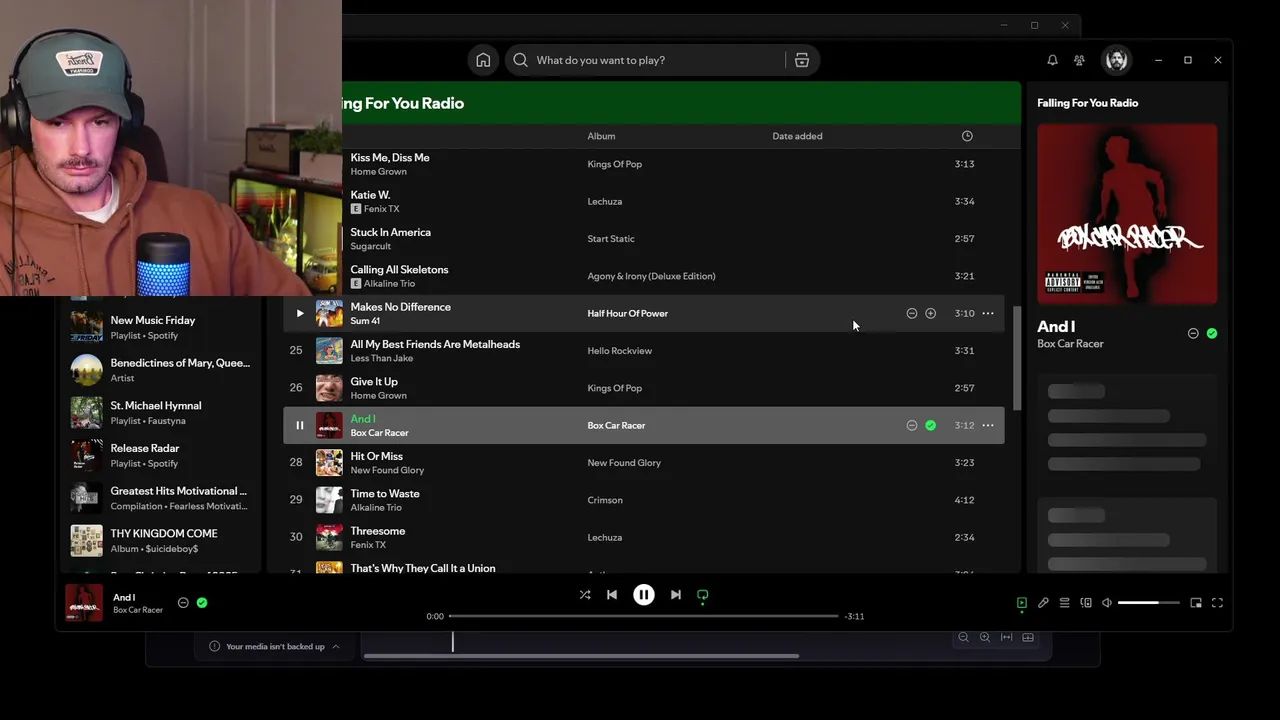Click the search magnifier icon
1280x720 pixels.
(x=520, y=60)
